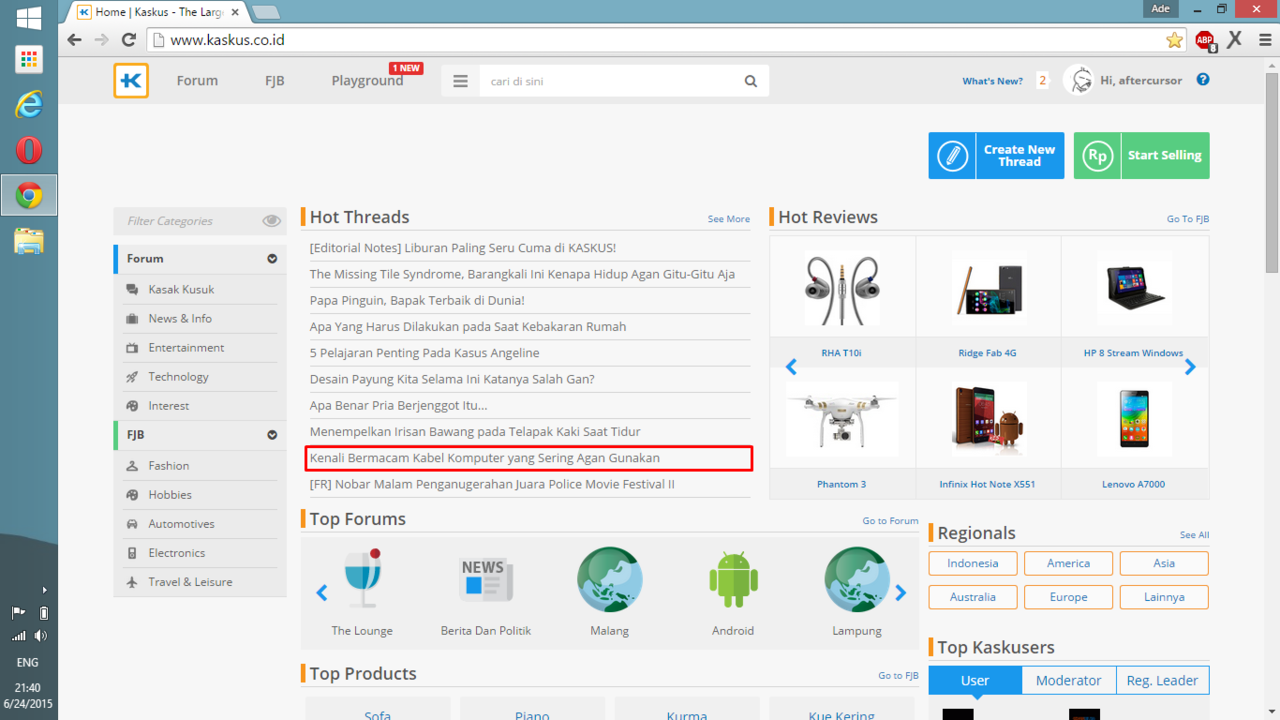Show previous Top Forums with left arrow
The height and width of the screenshot is (720, 1280).
[322, 593]
